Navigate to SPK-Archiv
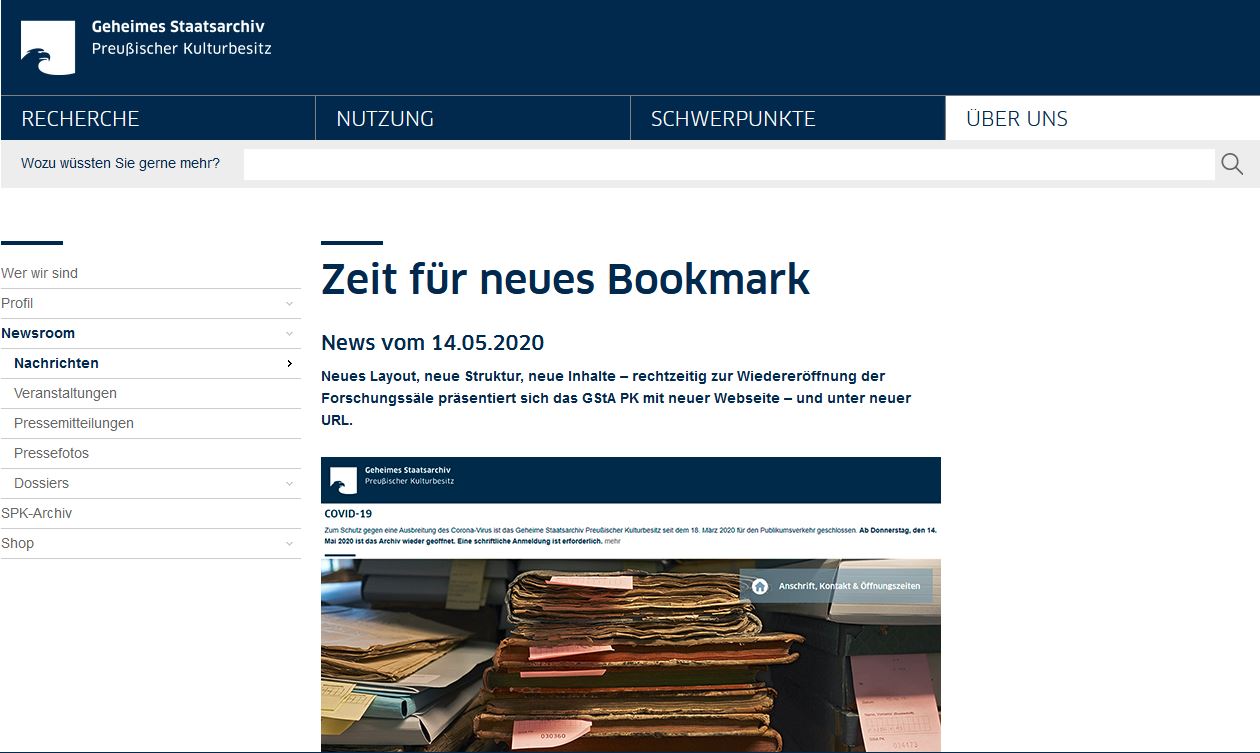Screen dimensions: 1260x753 click(x=37, y=513)
